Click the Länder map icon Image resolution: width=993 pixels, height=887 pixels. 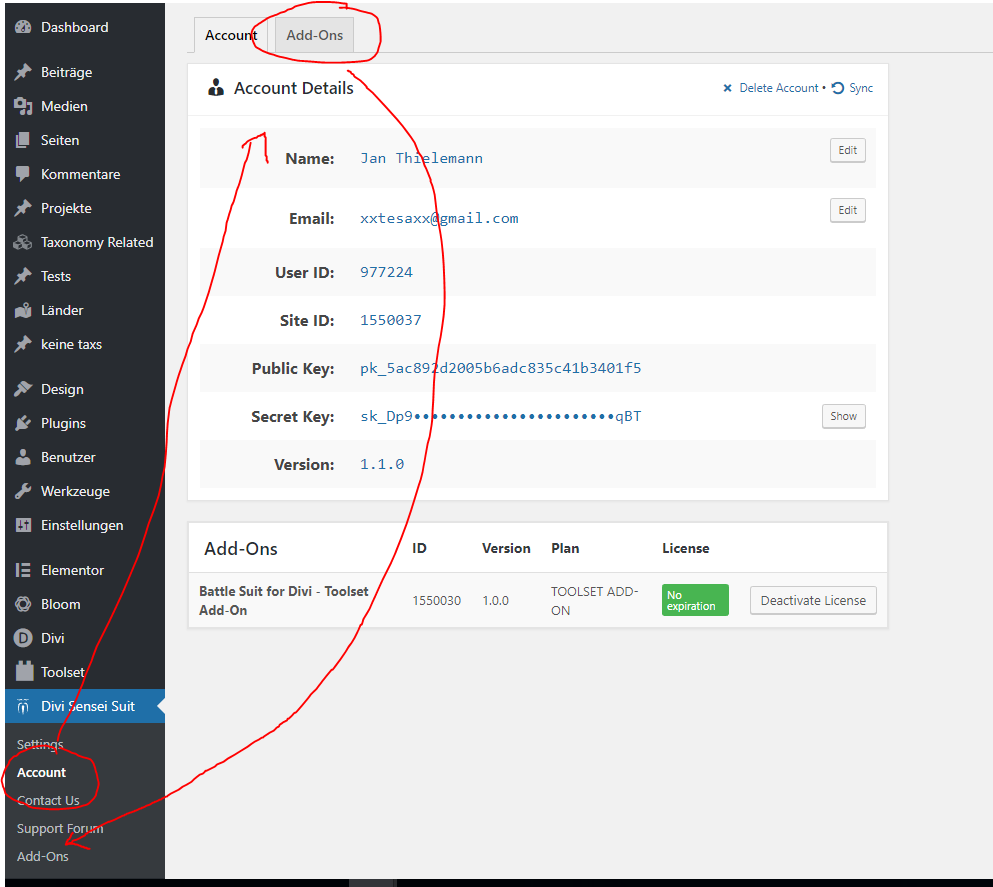point(23,310)
